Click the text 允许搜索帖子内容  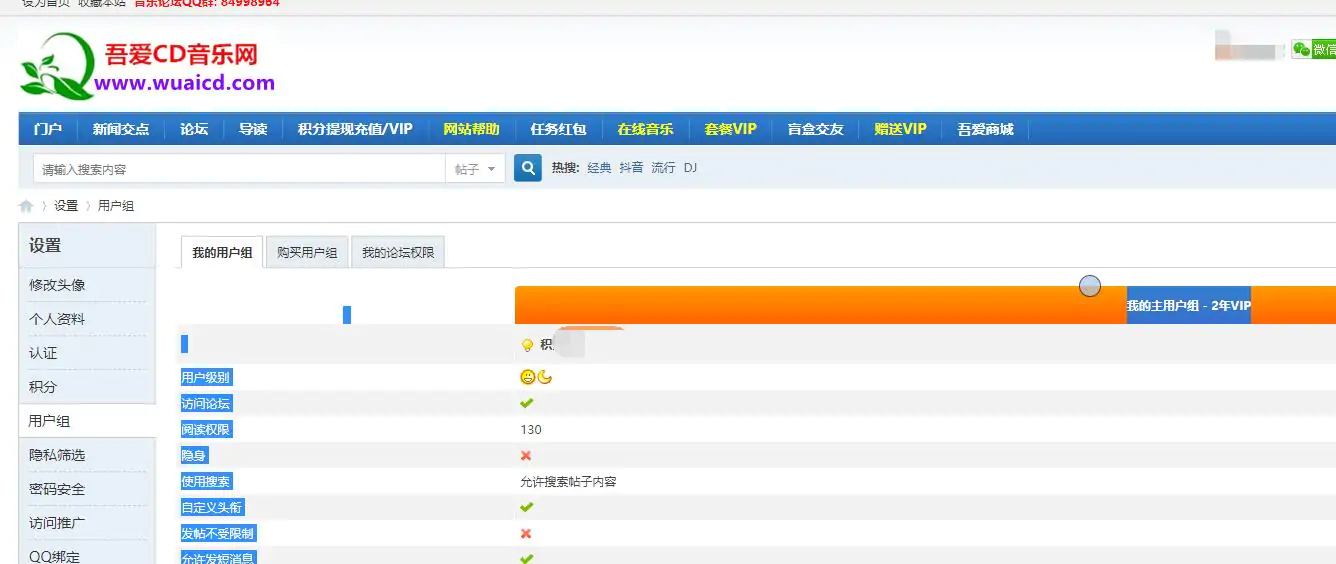click(568, 481)
